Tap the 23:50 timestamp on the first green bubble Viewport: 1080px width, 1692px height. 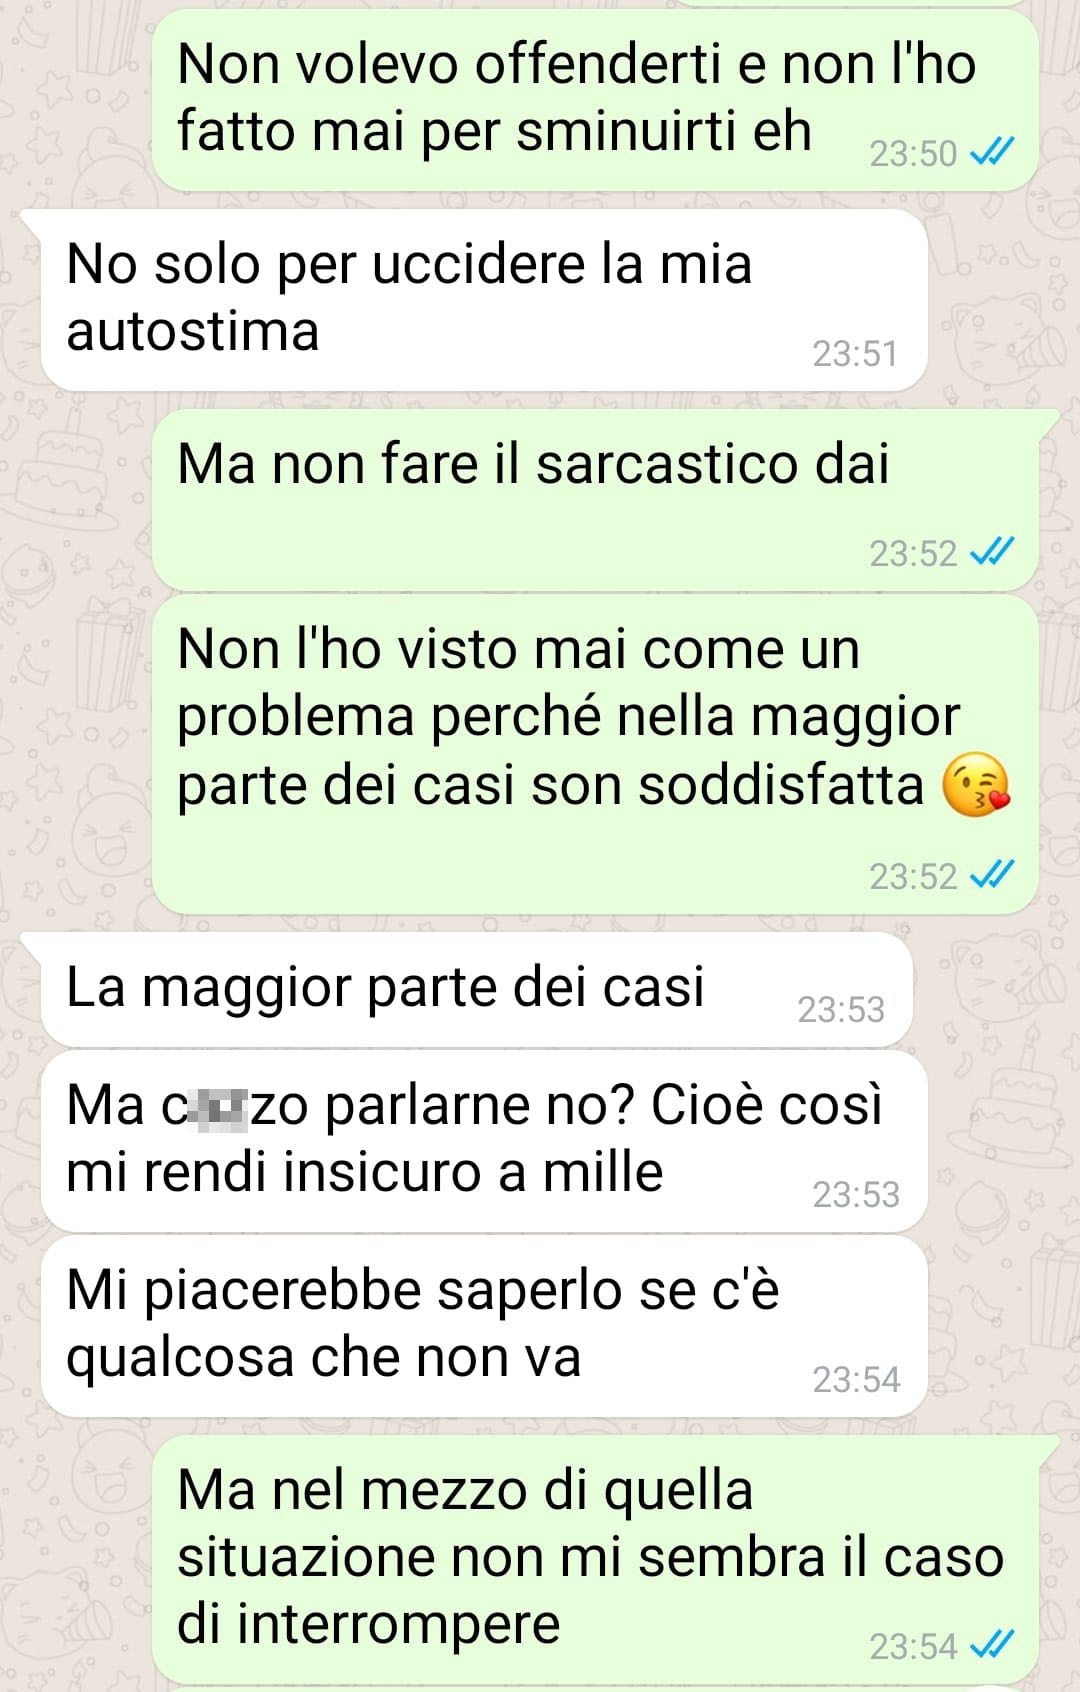point(913,154)
